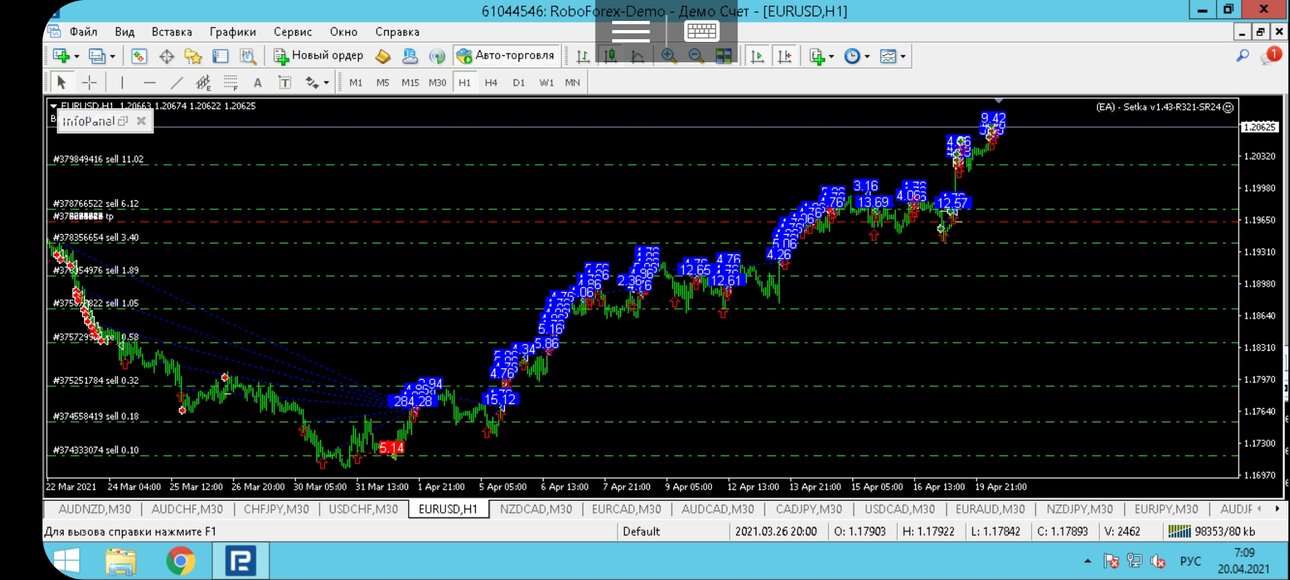Activate the crosshair cursor mode
The height and width of the screenshot is (580, 1290).
point(89,82)
